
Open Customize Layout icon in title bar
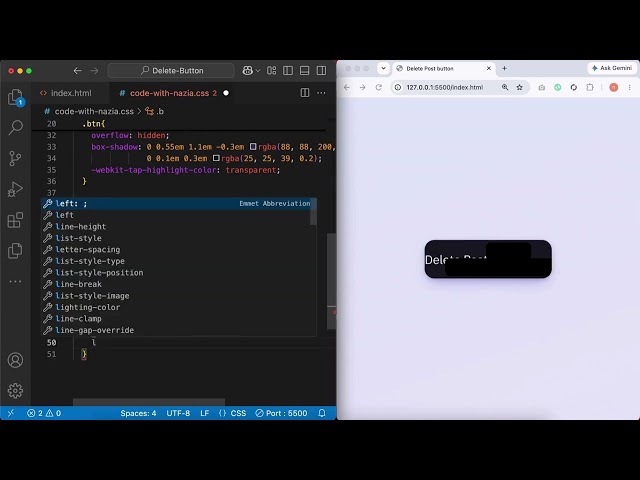pyautogui.click(x=271, y=71)
